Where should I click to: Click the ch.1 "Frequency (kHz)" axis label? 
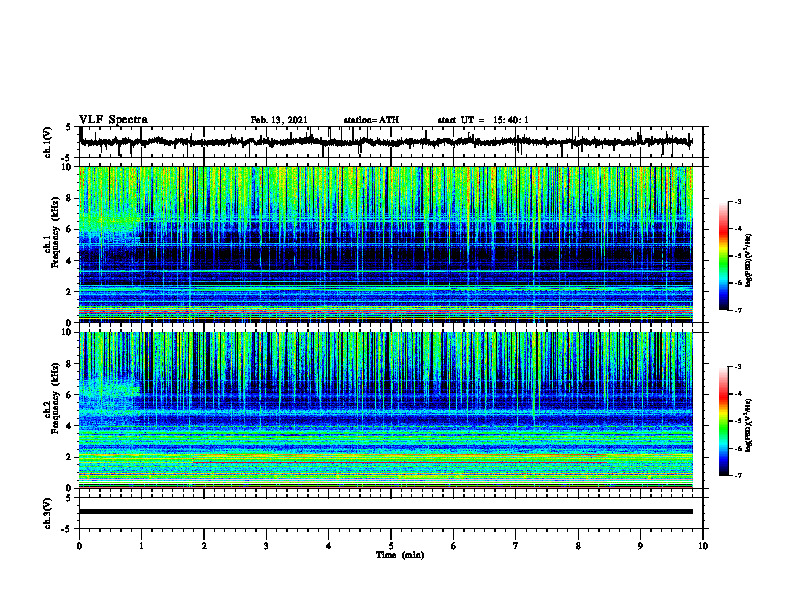point(55,232)
